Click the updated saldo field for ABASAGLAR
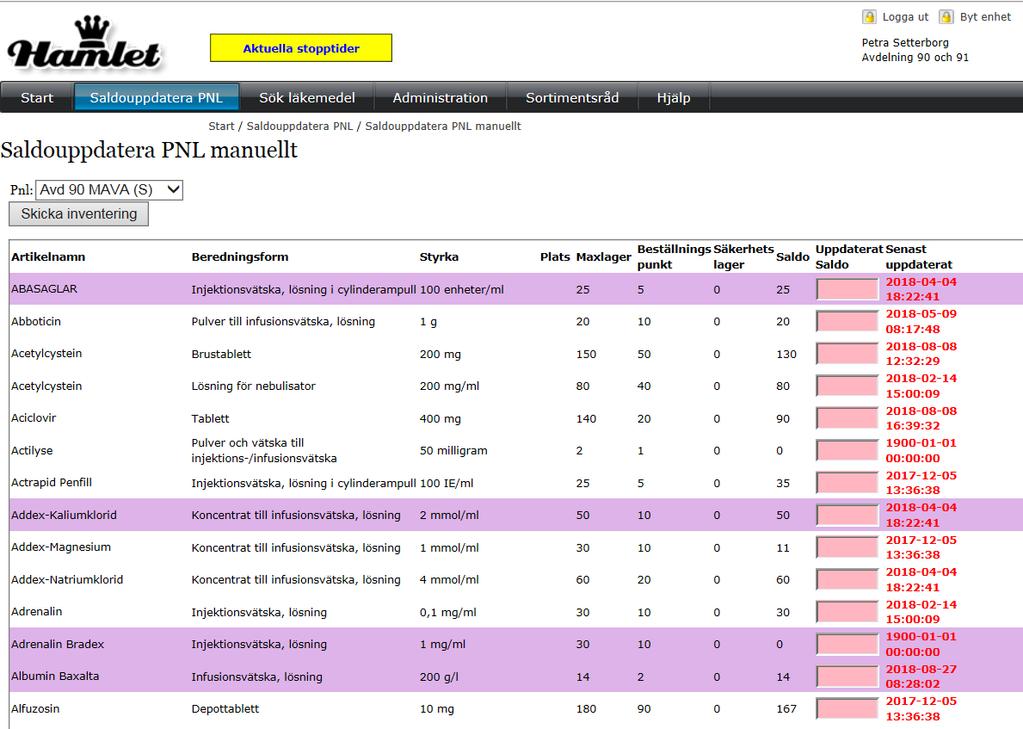This screenshot has height=729, width=1023. [x=847, y=289]
